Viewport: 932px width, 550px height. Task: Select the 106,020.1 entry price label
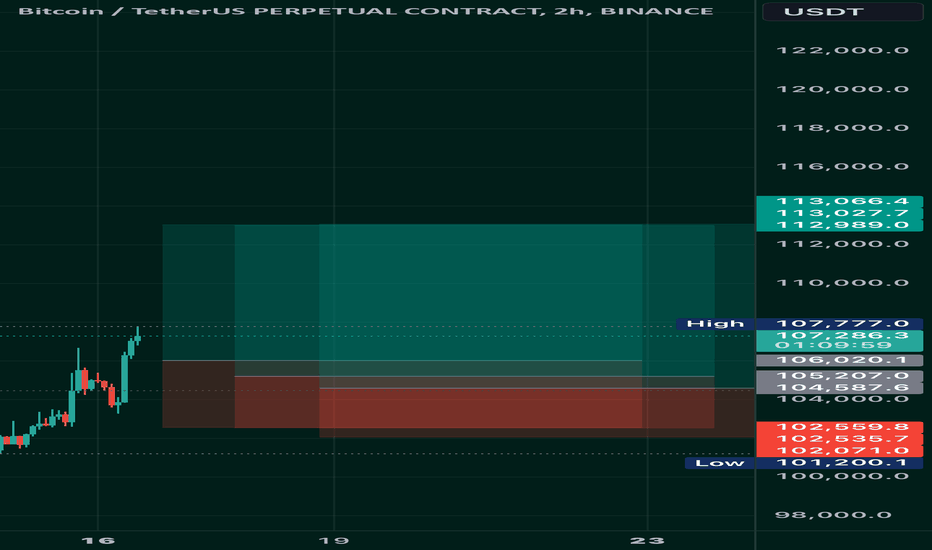tap(839, 360)
